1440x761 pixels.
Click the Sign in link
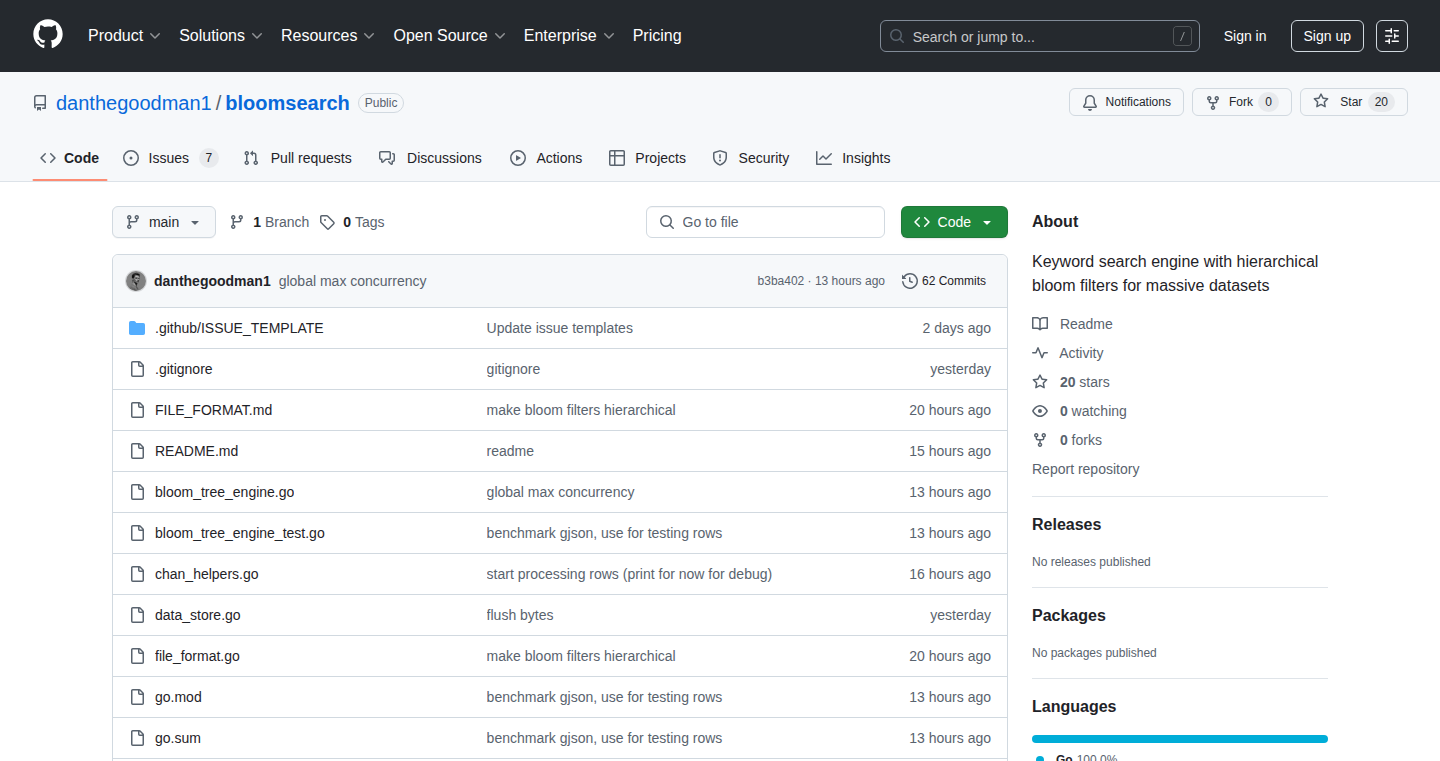click(1245, 36)
